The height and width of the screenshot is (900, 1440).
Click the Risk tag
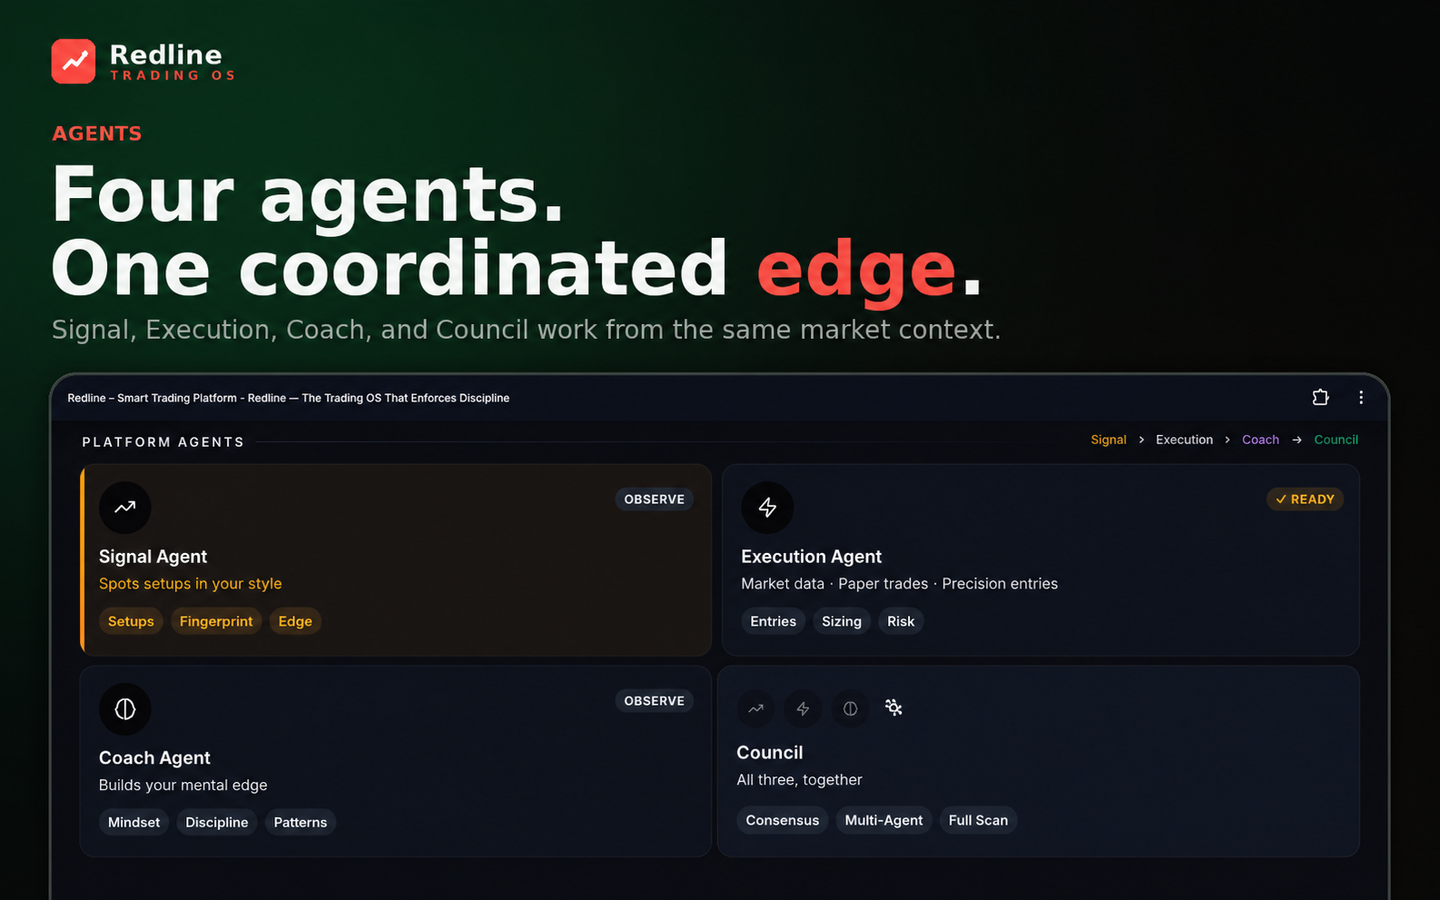[900, 621]
